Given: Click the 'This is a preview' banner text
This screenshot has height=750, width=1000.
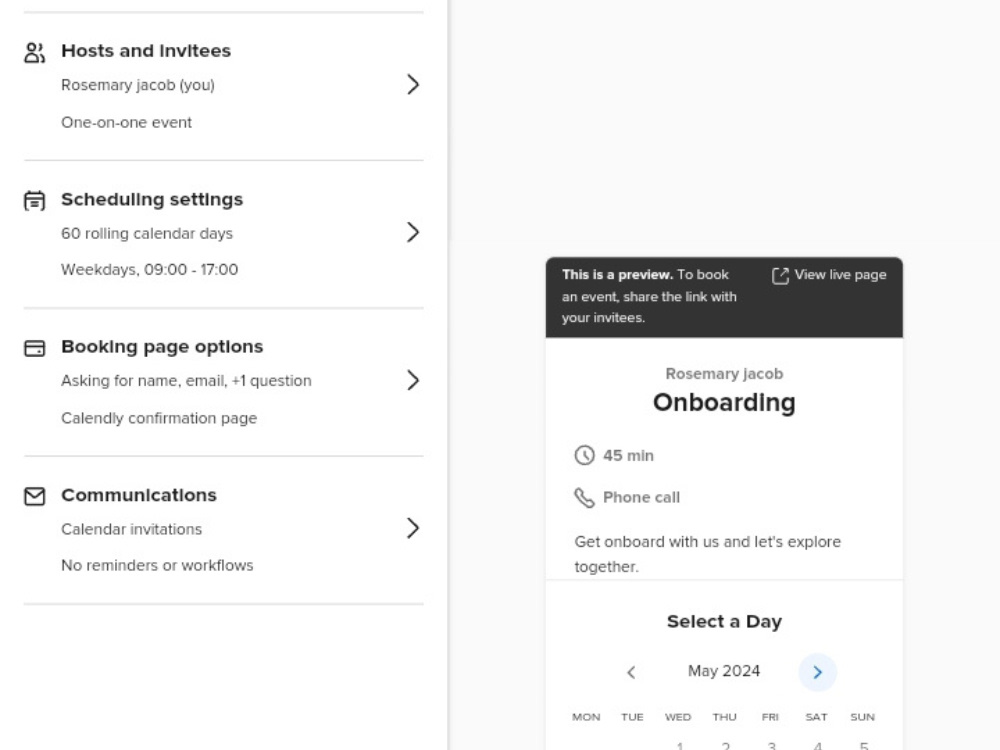Looking at the screenshot, I should (x=649, y=296).
